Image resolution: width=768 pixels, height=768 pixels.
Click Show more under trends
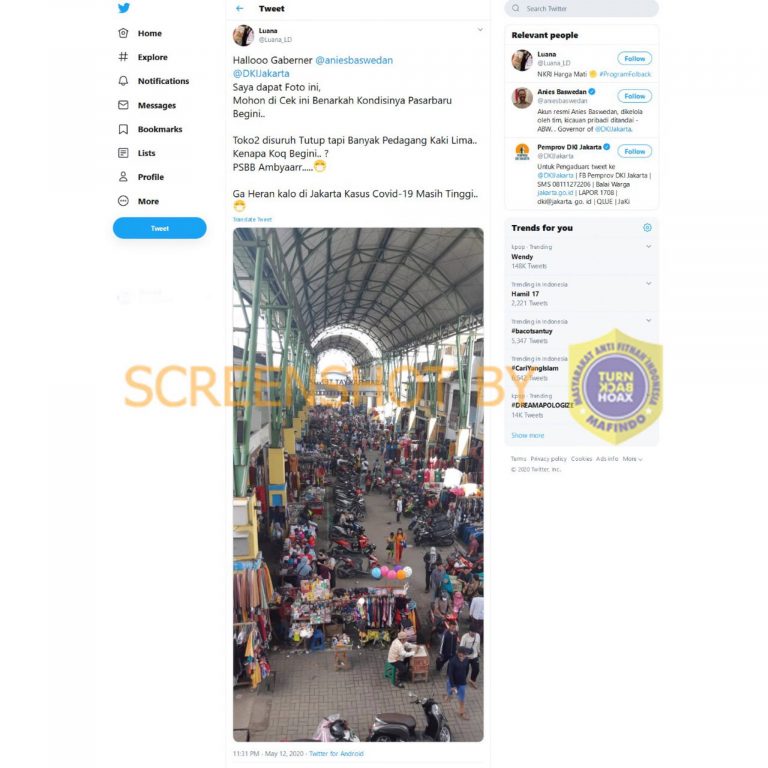[528, 435]
